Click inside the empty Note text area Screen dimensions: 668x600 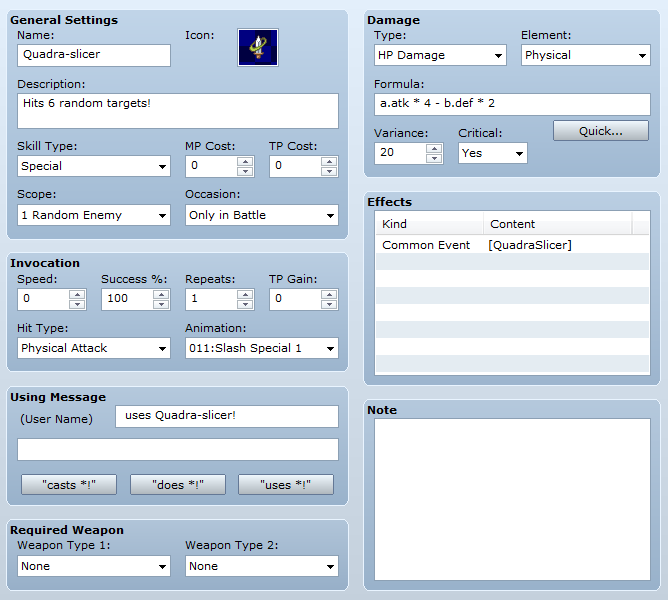[x=512, y=499]
